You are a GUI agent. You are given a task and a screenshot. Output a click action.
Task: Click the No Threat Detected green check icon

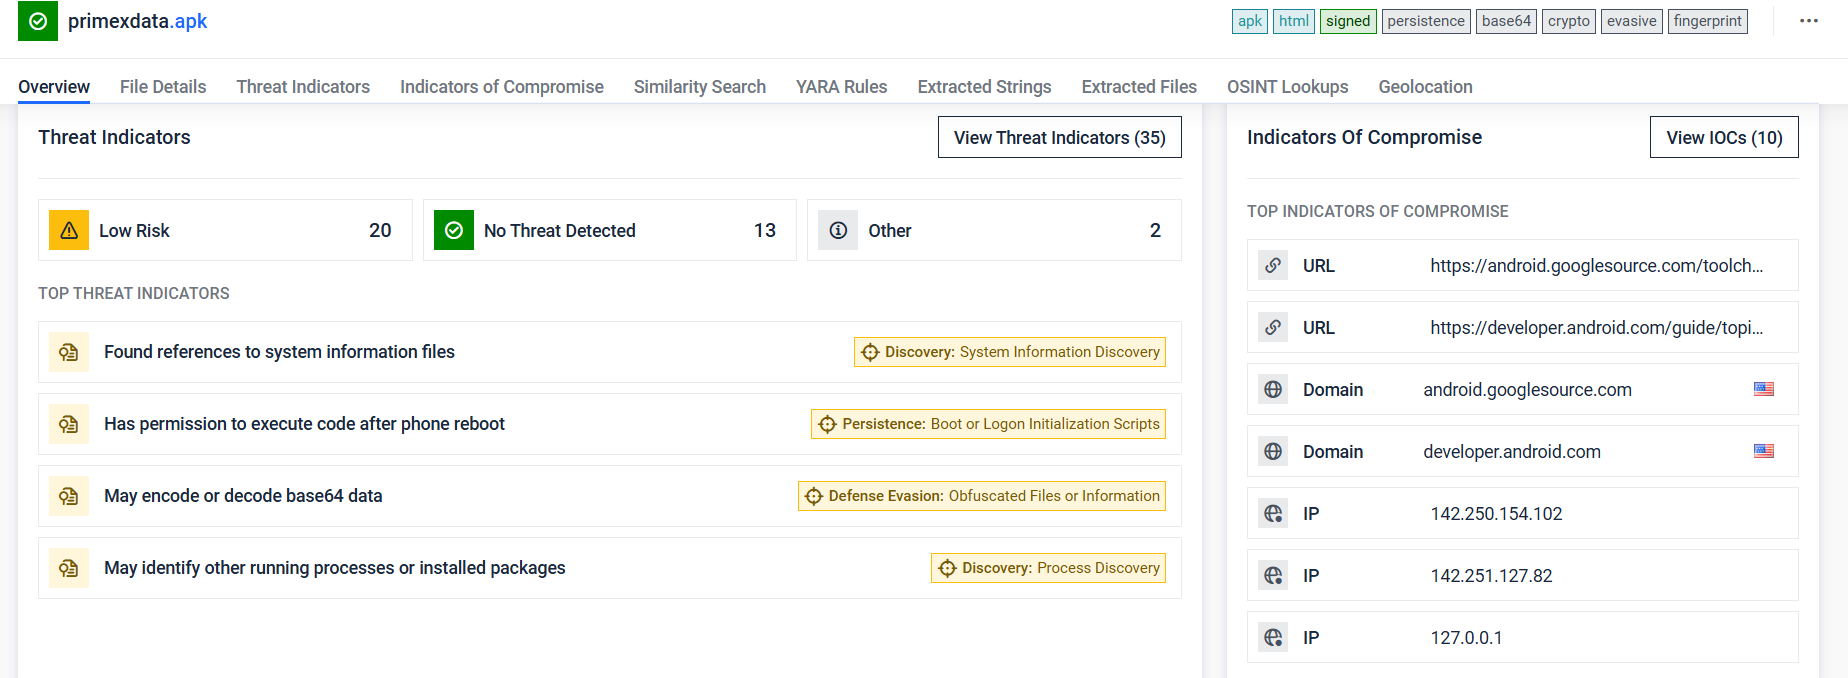pyautogui.click(x=454, y=230)
